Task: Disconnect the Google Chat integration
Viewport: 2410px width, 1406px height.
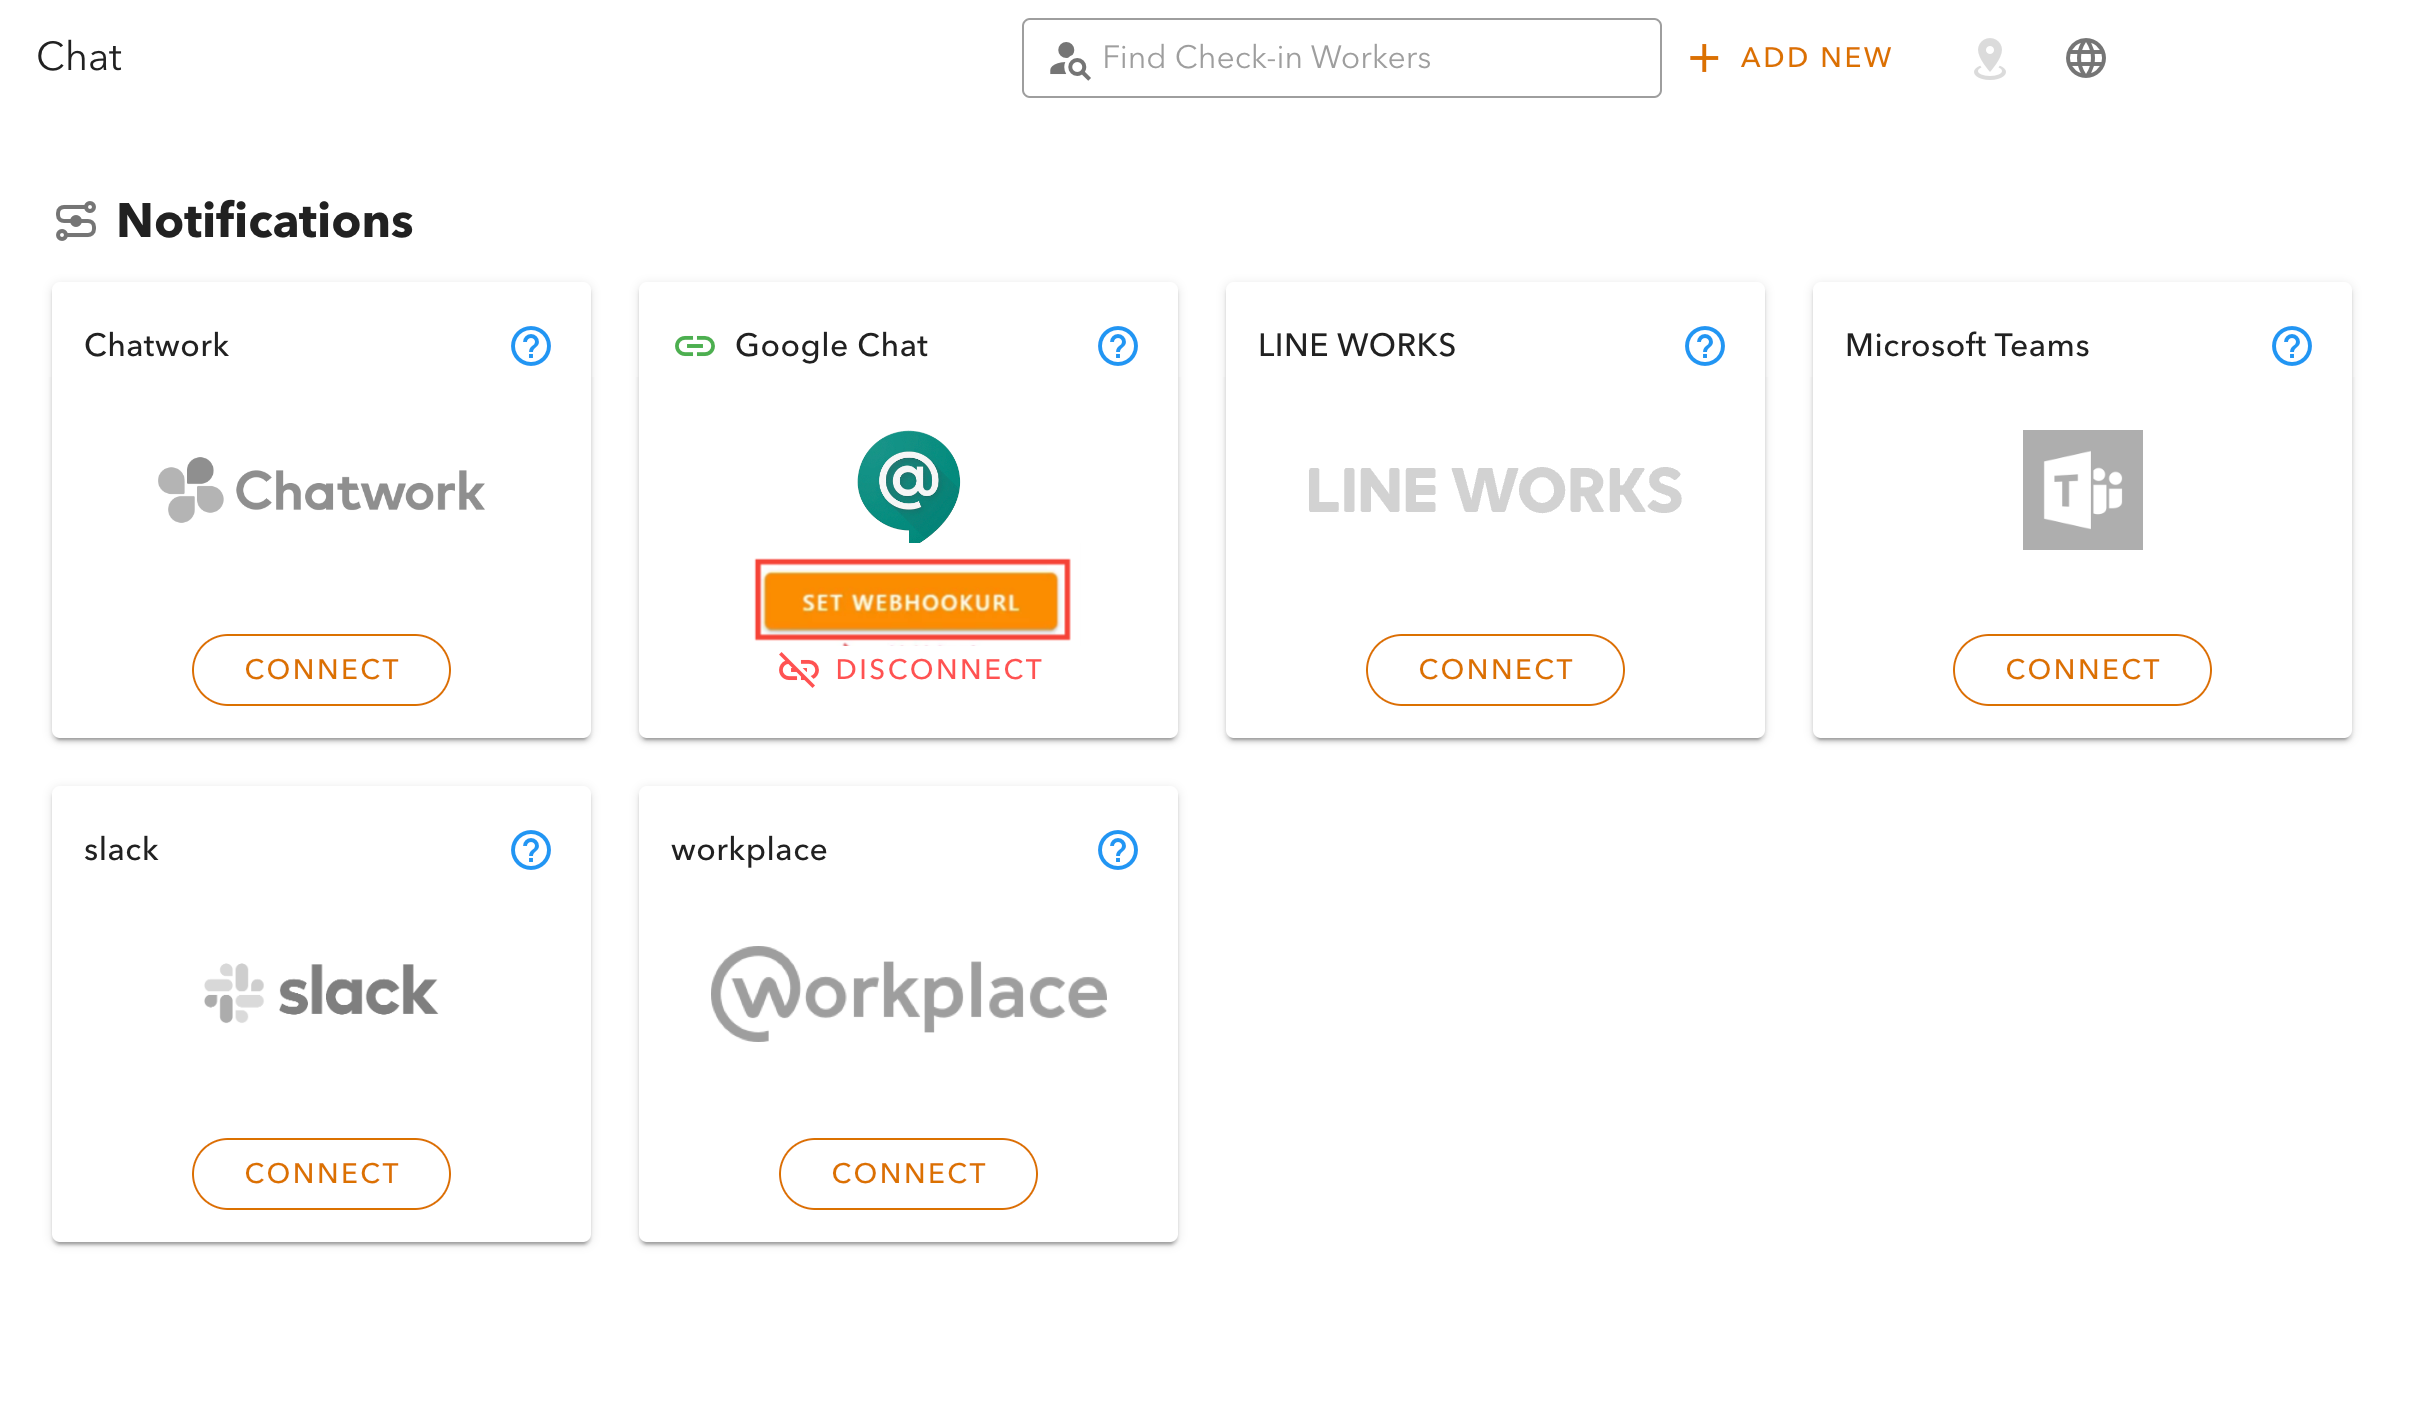Action: point(911,669)
